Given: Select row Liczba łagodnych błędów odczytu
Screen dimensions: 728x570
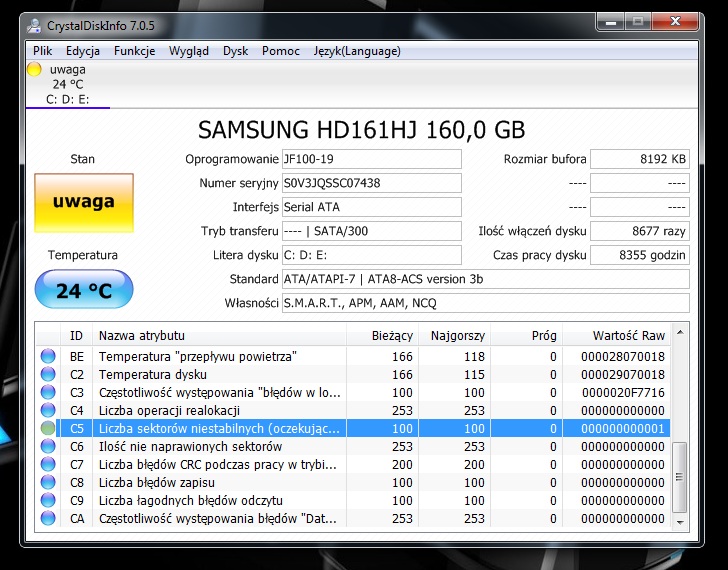Looking at the screenshot, I should pyautogui.click(x=353, y=500).
